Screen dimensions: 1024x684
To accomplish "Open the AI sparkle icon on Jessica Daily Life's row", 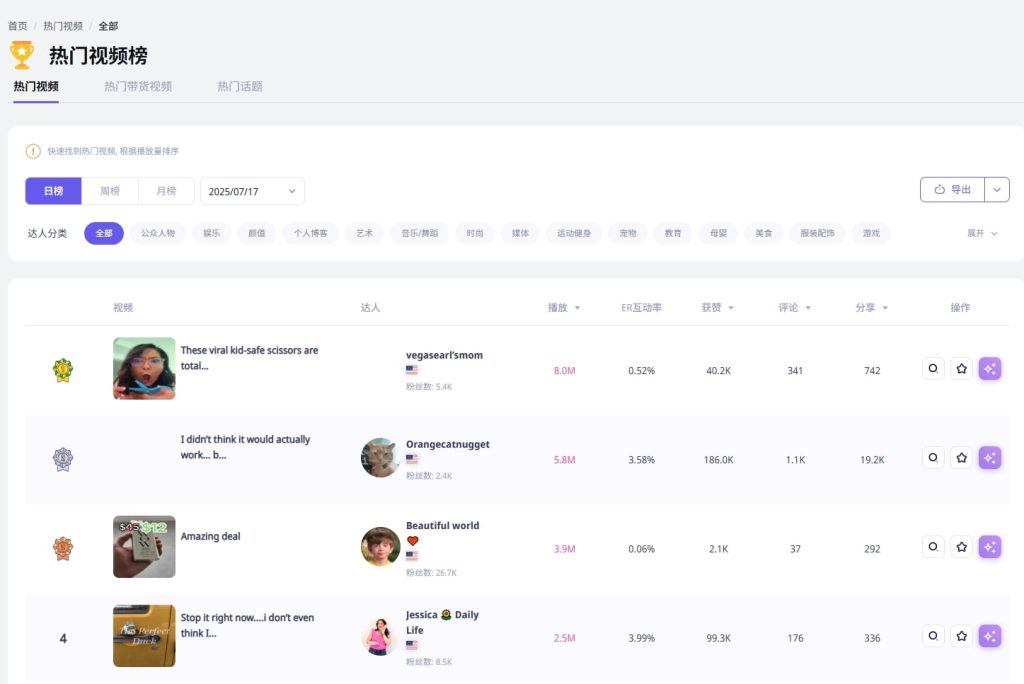I will click(990, 636).
